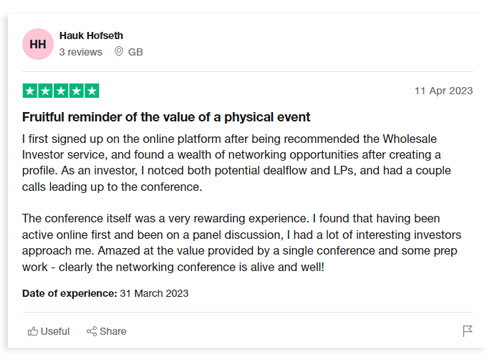The width and height of the screenshot is (500, 363).
Task: Click the third green rating star
Action: [x=61, y=91]
